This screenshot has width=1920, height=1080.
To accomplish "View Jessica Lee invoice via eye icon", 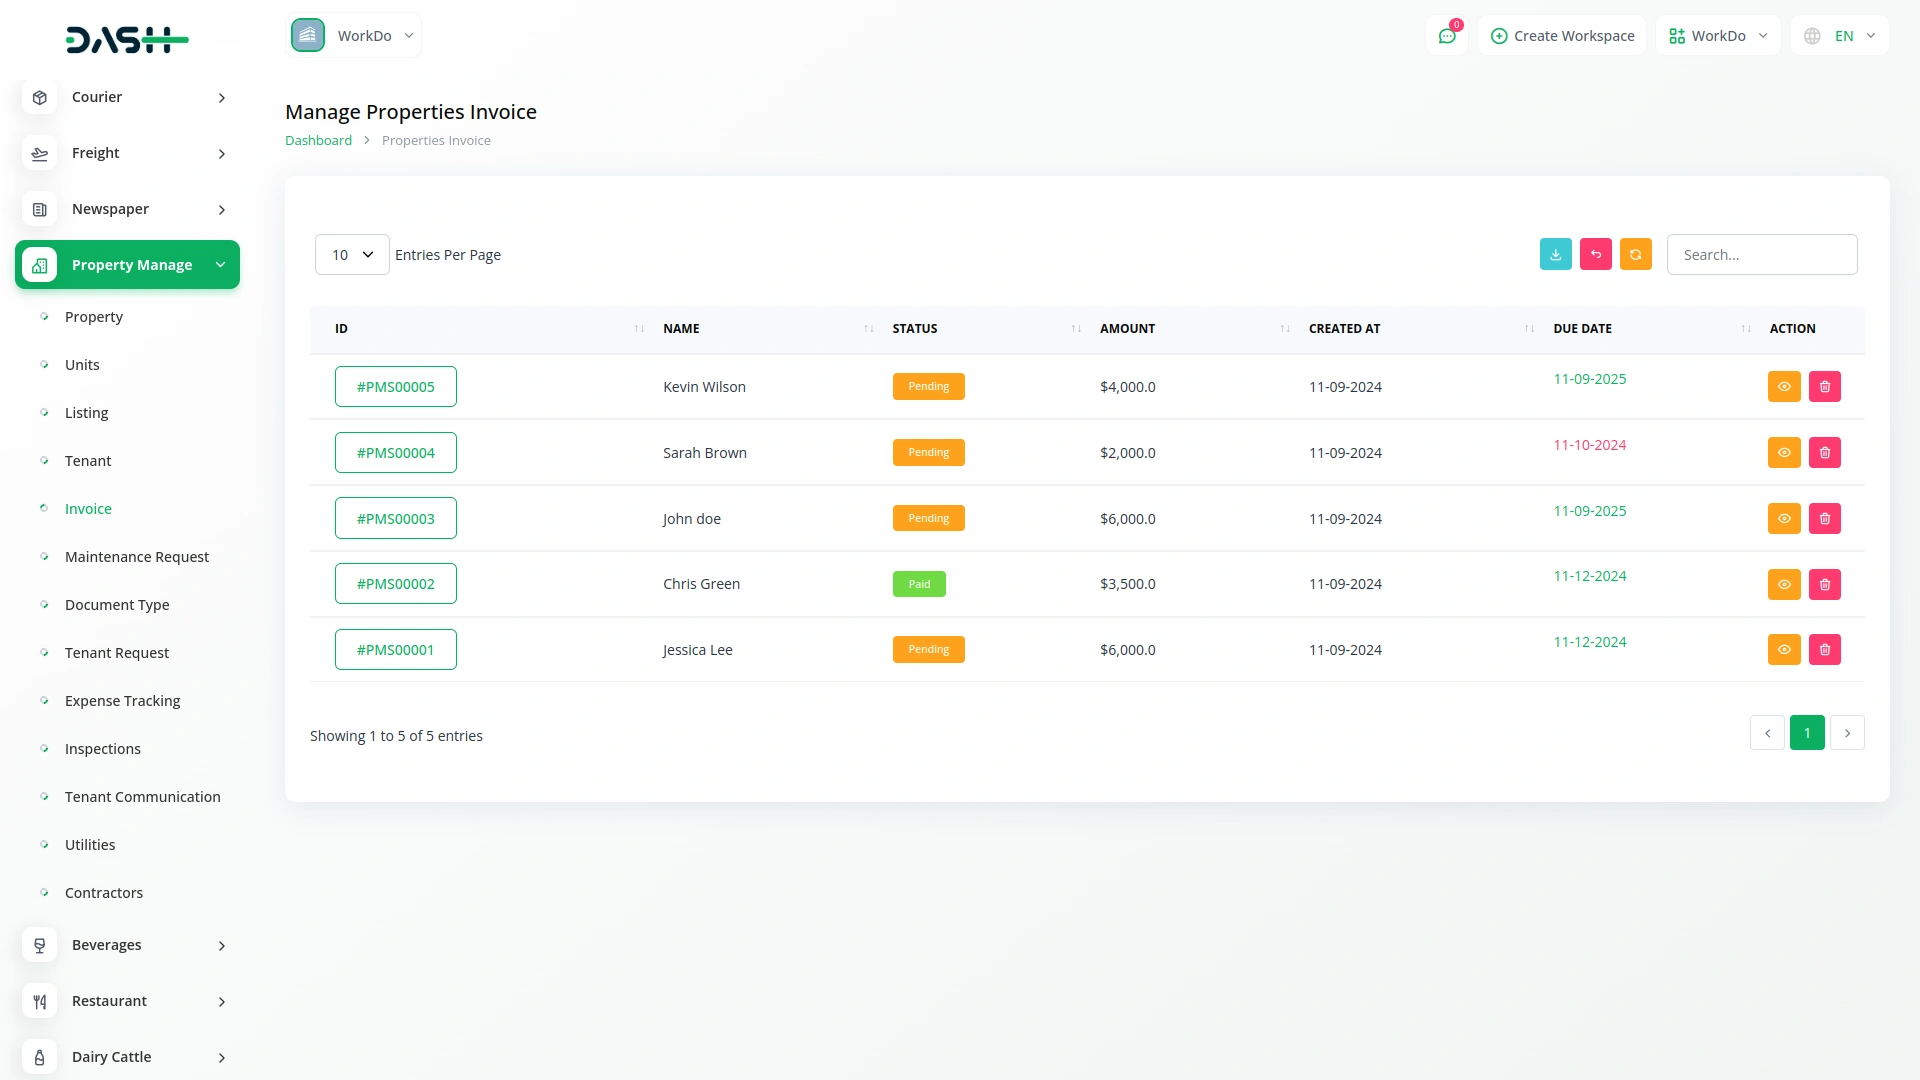I will click(x=1783, y=650).
